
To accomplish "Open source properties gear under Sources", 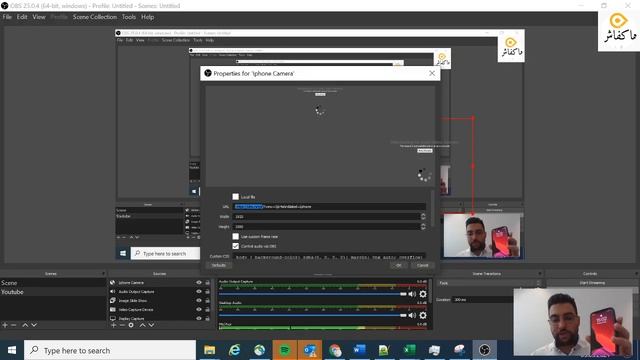I will [131, 325].
